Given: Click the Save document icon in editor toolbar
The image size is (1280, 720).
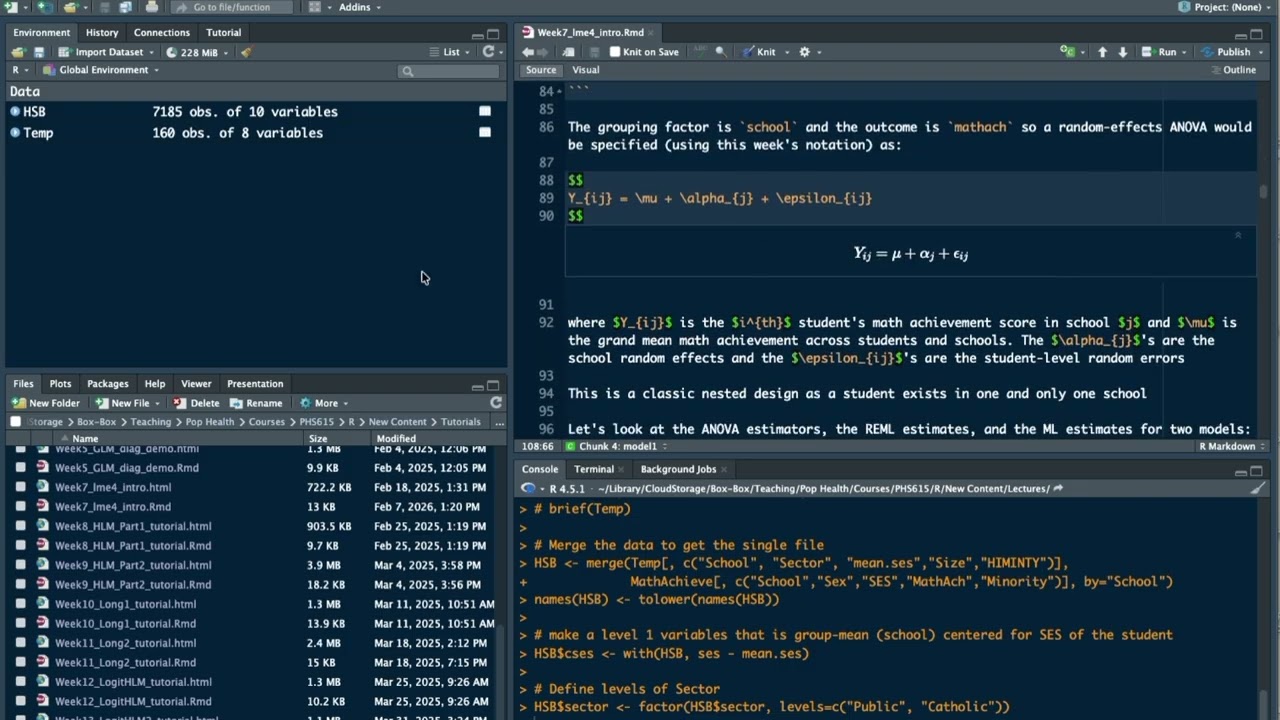Looking at the screenshot, I should pos(594,52).
